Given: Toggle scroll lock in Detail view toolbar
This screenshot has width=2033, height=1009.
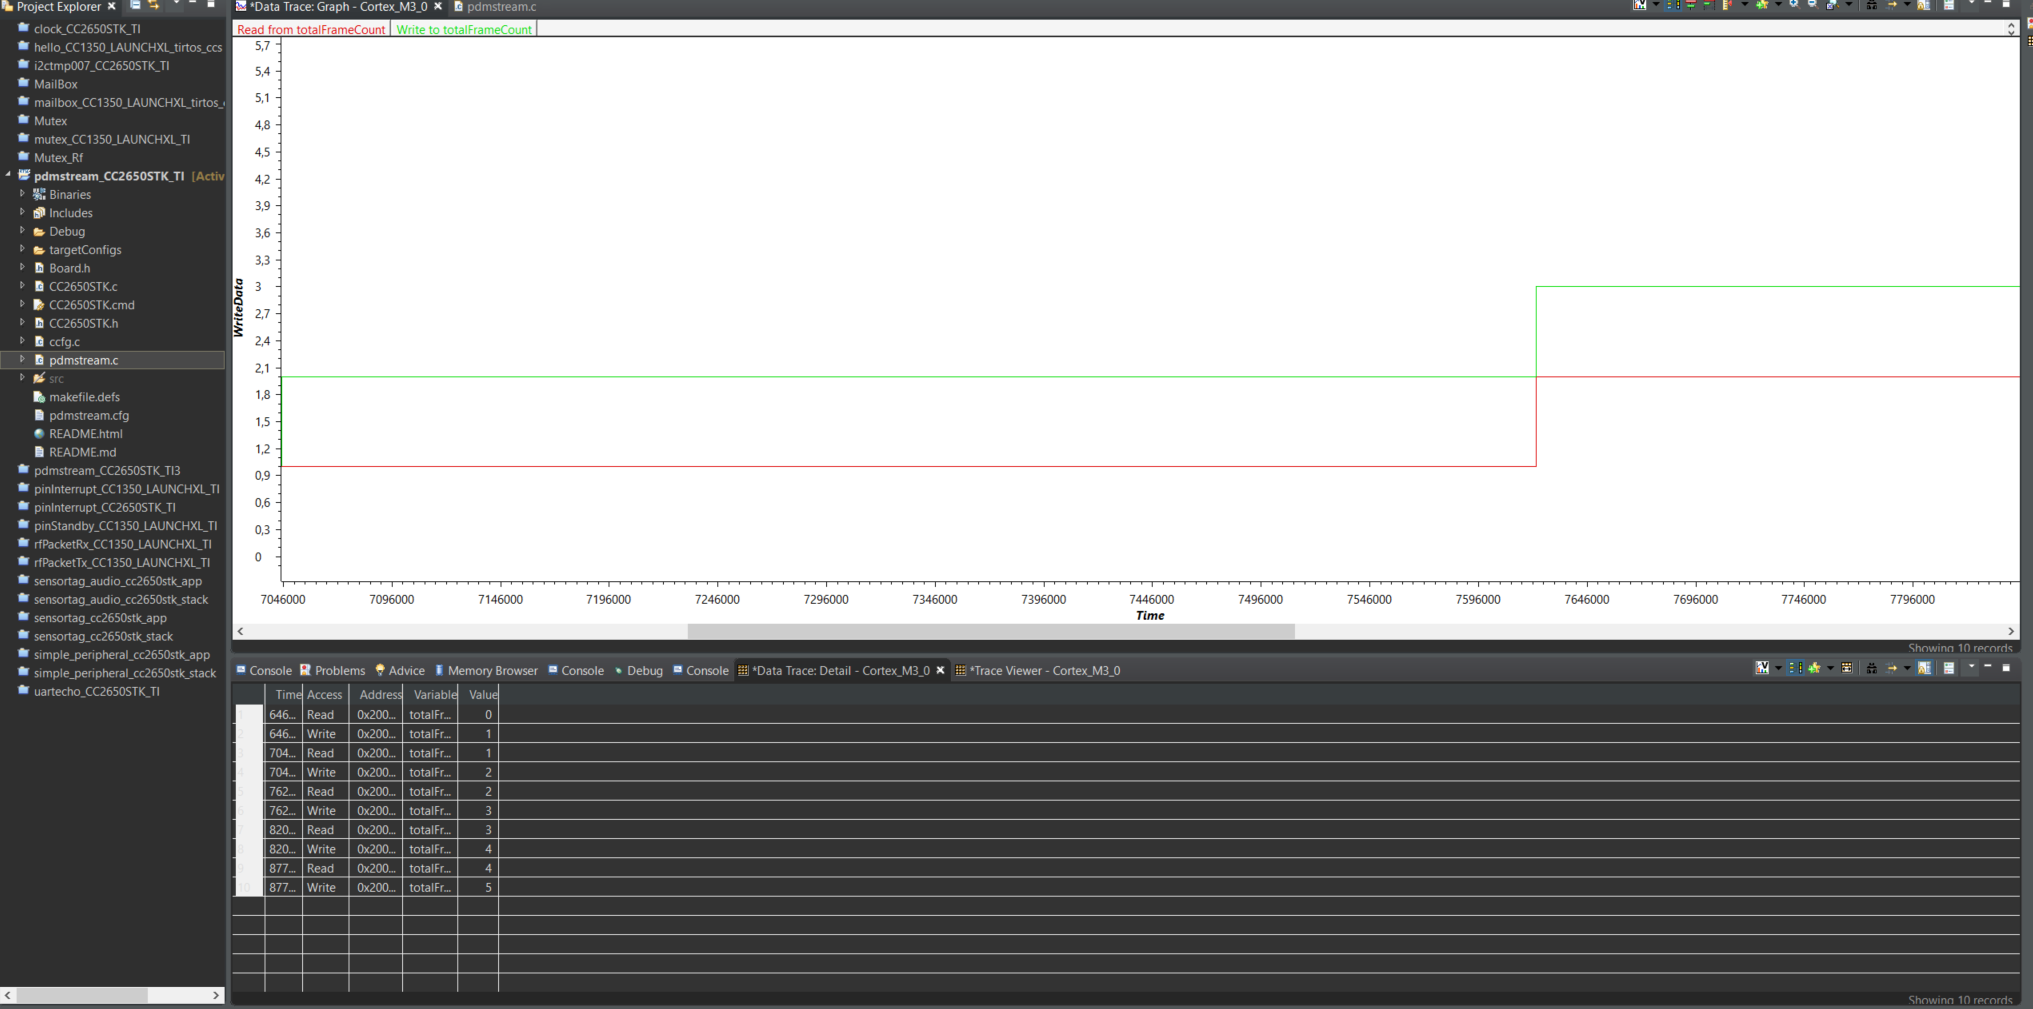Looking at the screenshot, I should (x=1924, y=668).
